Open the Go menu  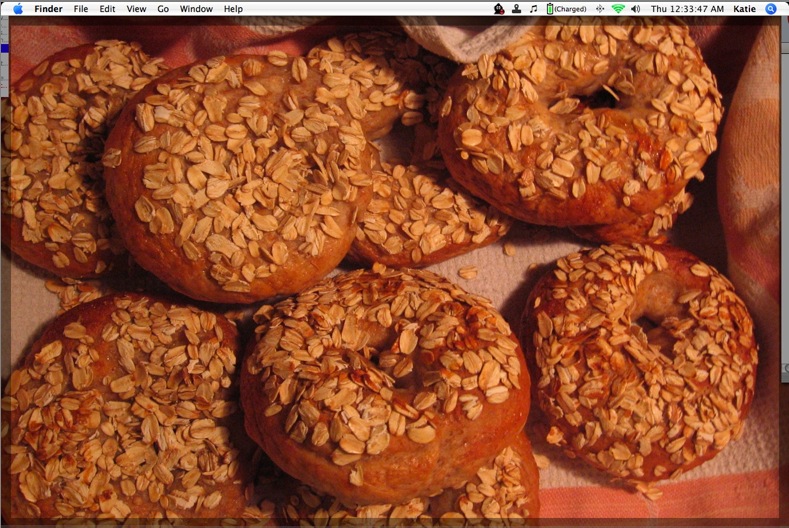click(x=163, y=9)
